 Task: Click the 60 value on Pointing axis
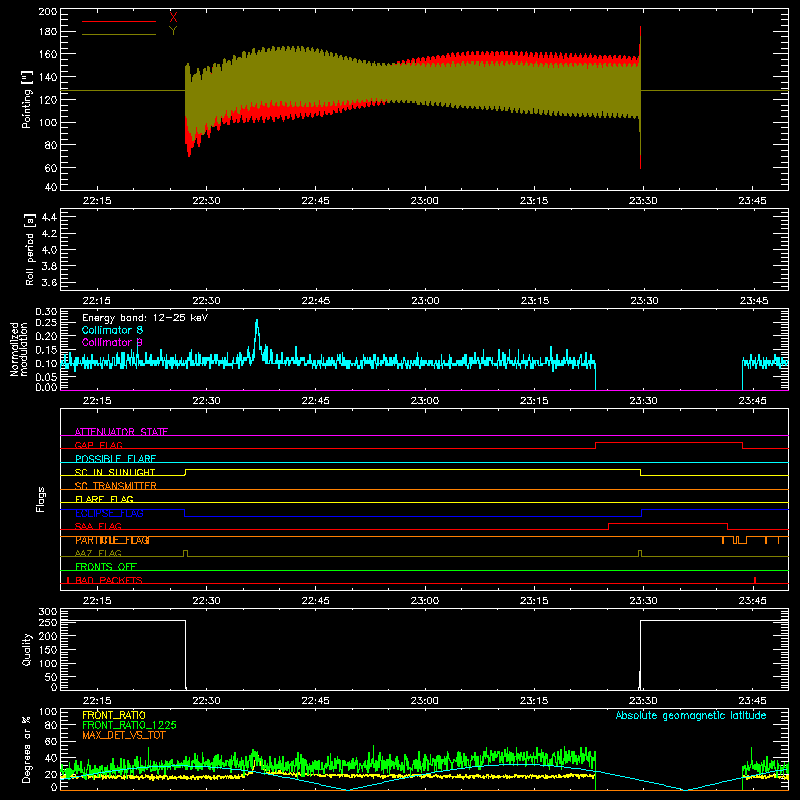coord(51,168)
